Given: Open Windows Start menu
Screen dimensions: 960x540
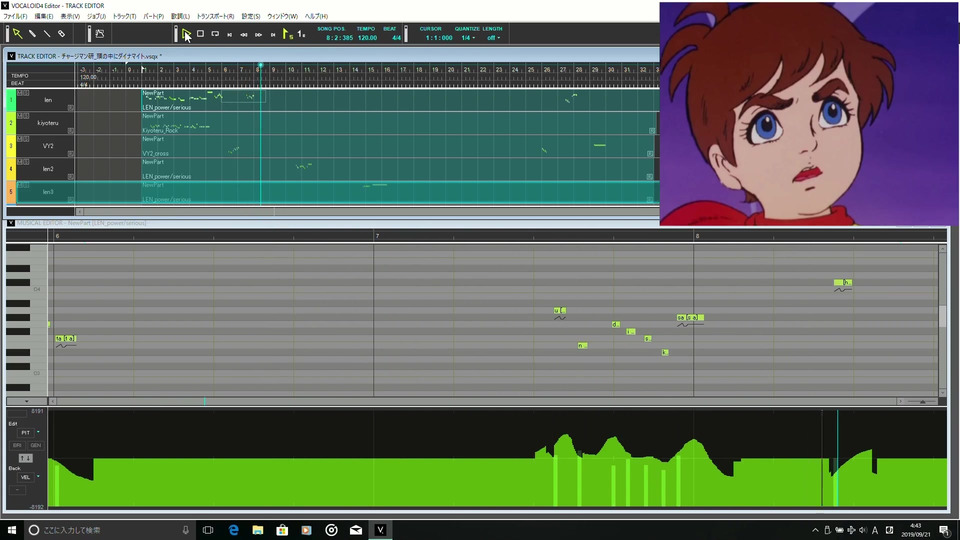Looking at the screenshot, I should pos(12,530).
